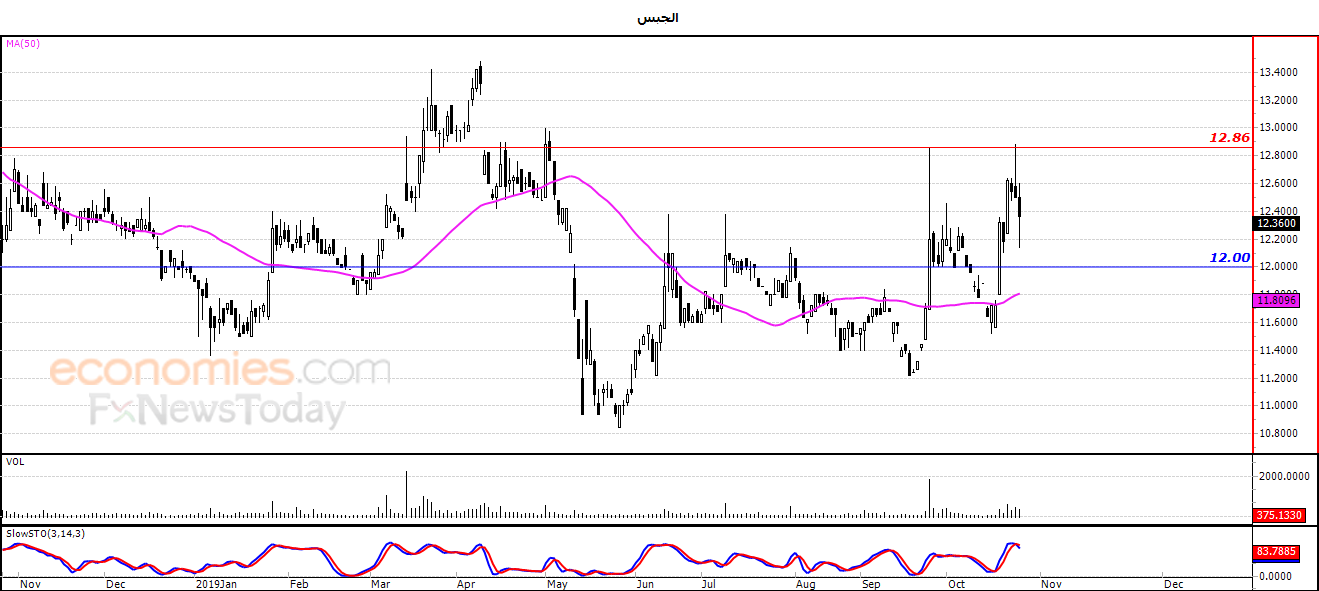Image resolution: width=1319 pixels, height=591 pixels.
Task: Click the VOL panel label
Action: (x=15, y=462)
